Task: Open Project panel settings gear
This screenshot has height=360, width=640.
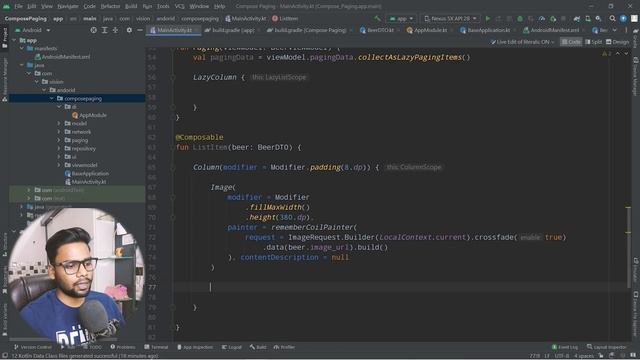Action: [129, 30]
